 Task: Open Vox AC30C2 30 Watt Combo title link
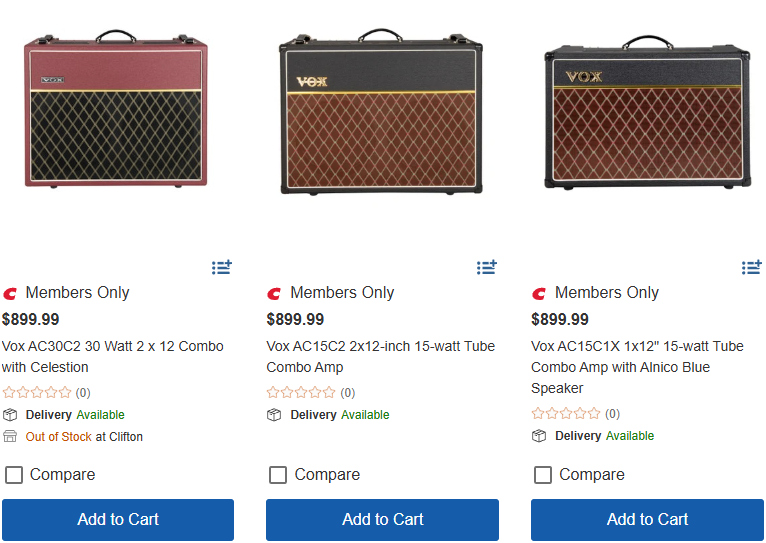click(112, 356)
